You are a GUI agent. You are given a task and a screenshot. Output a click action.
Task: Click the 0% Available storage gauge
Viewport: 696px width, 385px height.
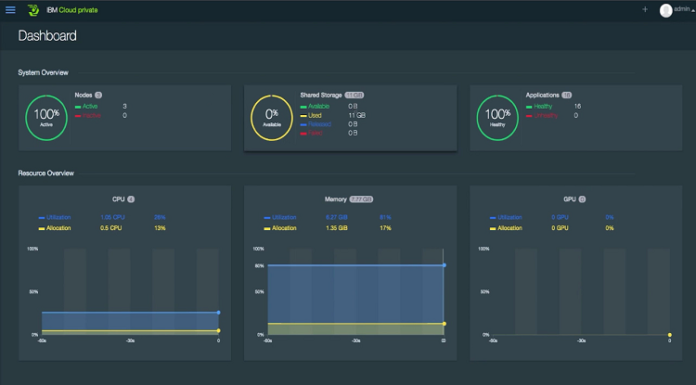click(272, 118)
